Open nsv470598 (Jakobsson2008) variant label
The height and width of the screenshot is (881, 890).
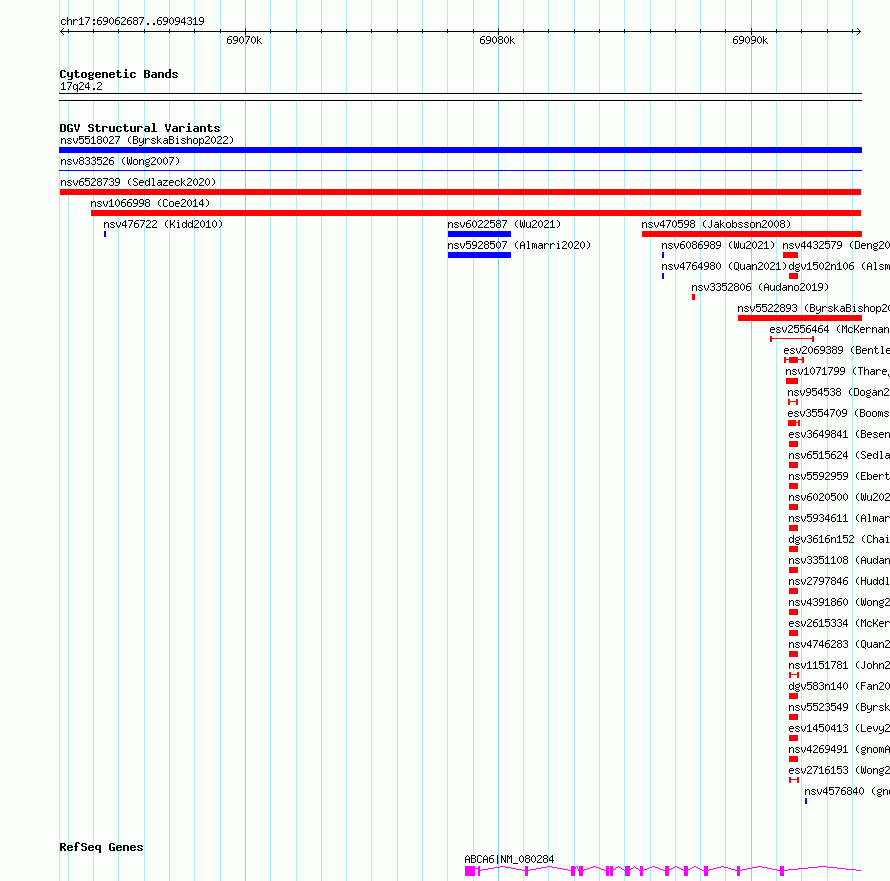click(x=716, y=224)
